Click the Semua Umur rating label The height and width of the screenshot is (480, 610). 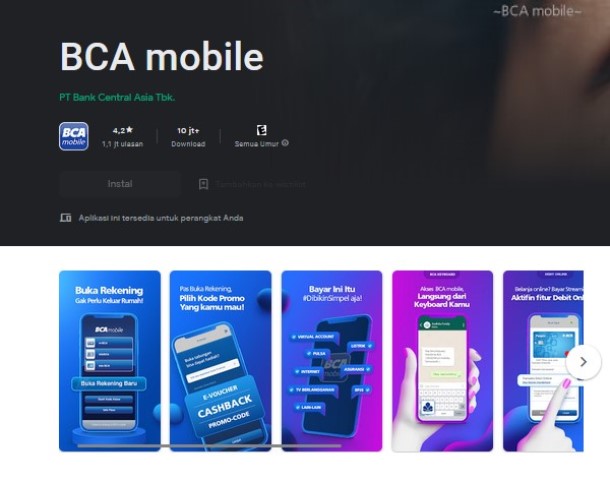point(257,144)
